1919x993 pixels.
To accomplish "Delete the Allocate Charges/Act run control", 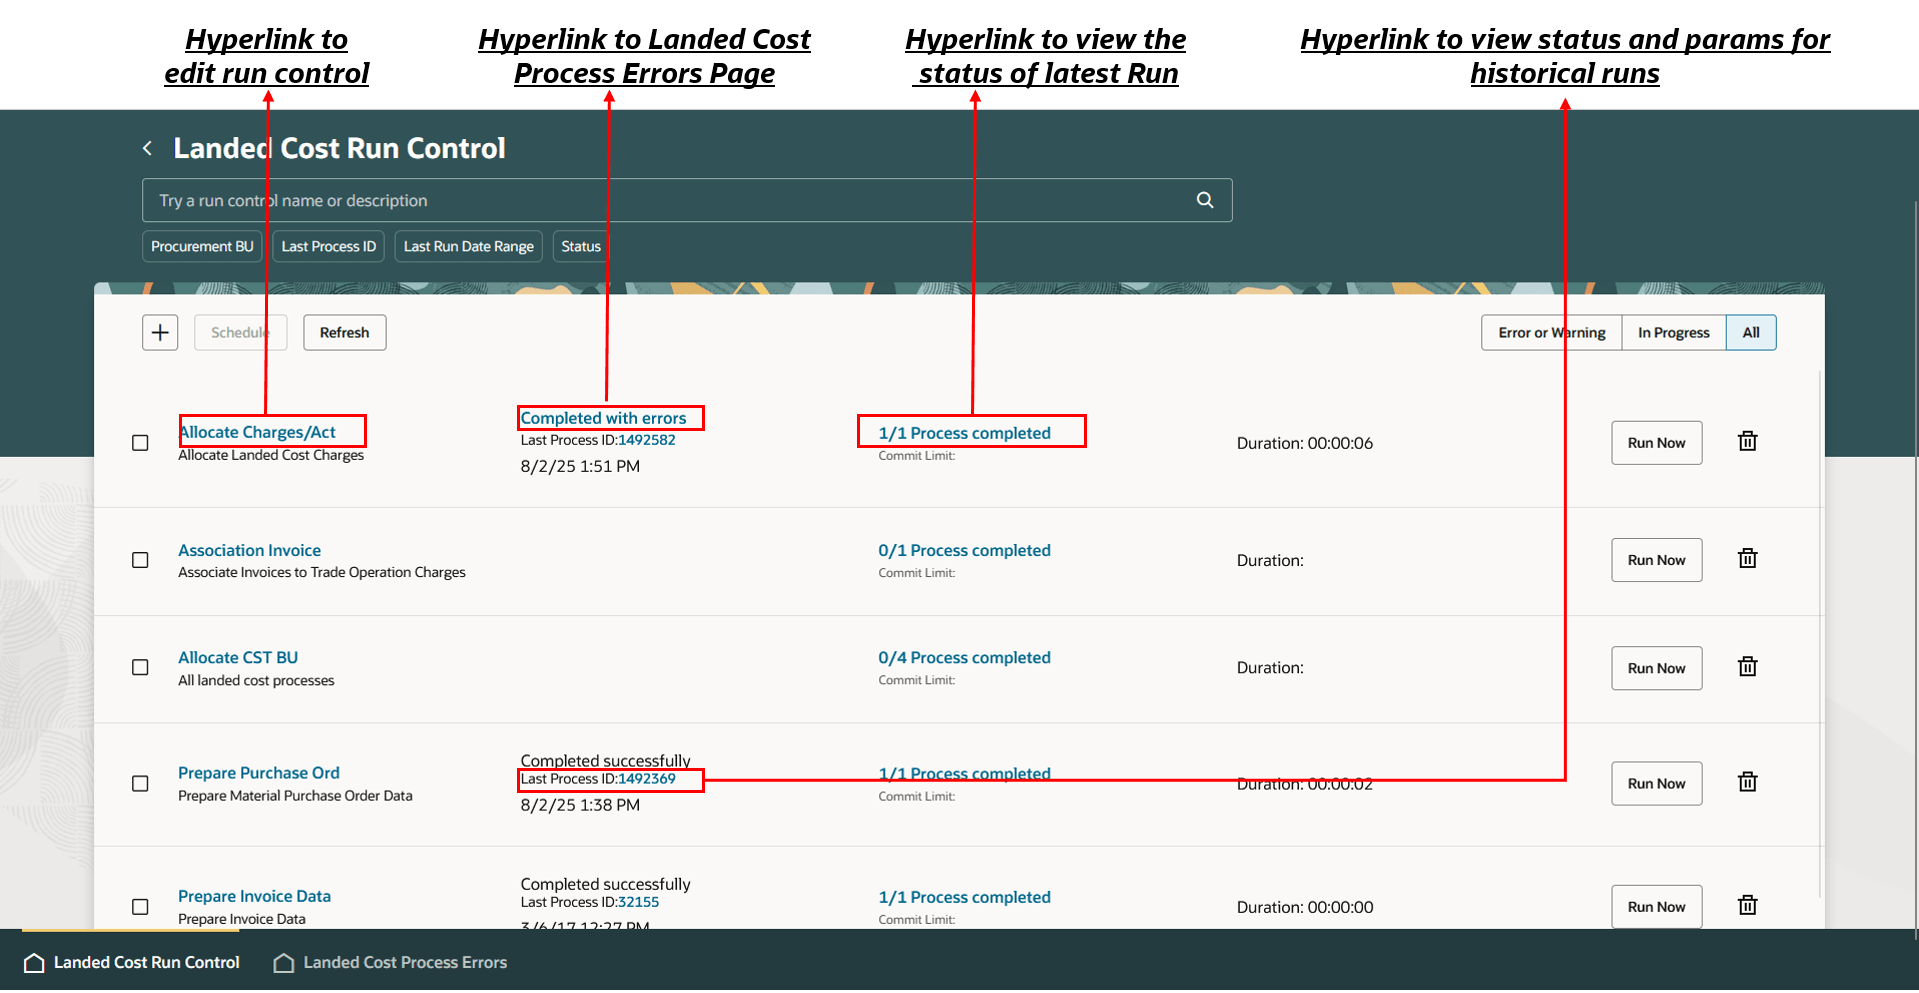I will 1747,441.
